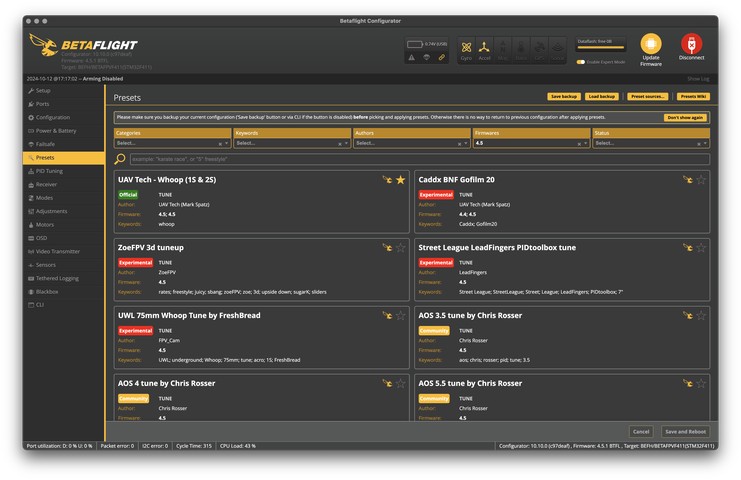Click the battery voltage icon in the header
The height and width of the screenshot is (480, 741).
pyautogui.click(x=414, y=44)
